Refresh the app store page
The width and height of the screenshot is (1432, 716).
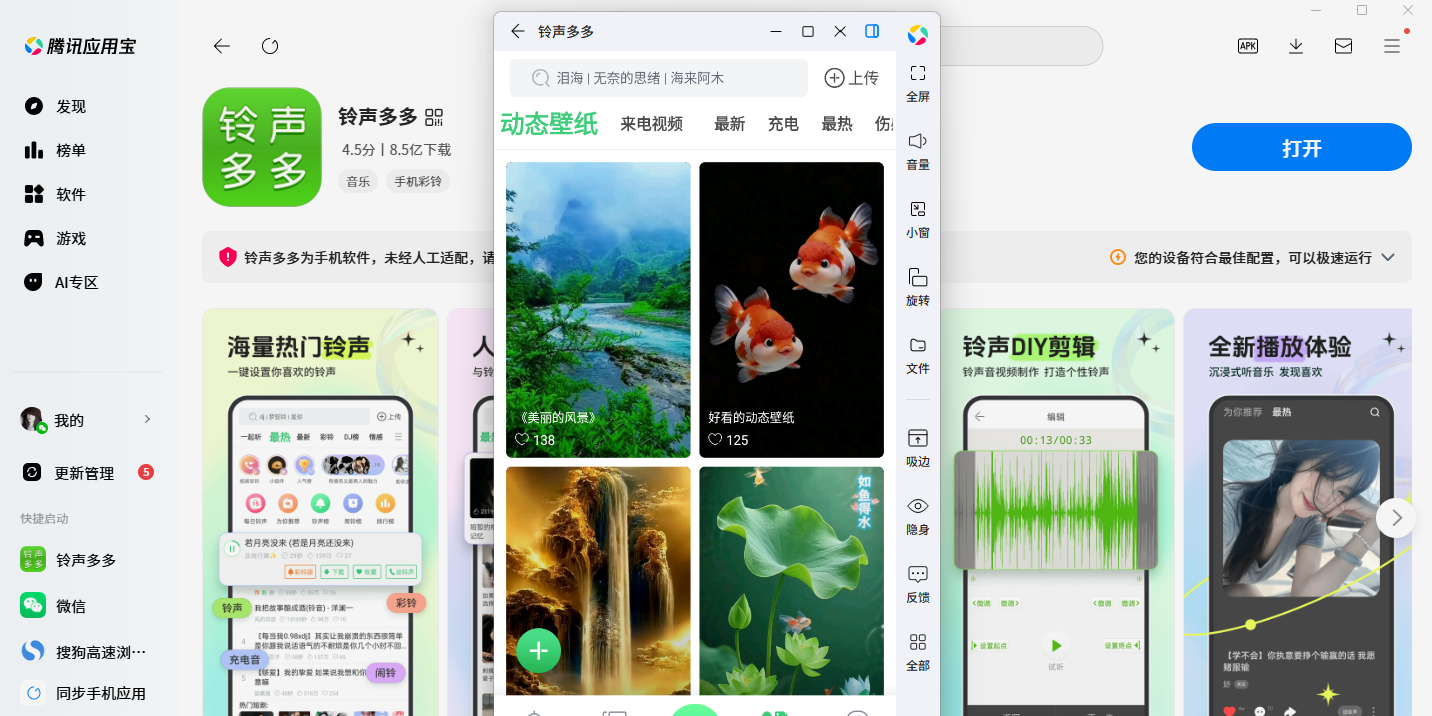pyautogui.click(x=270, y=46)
